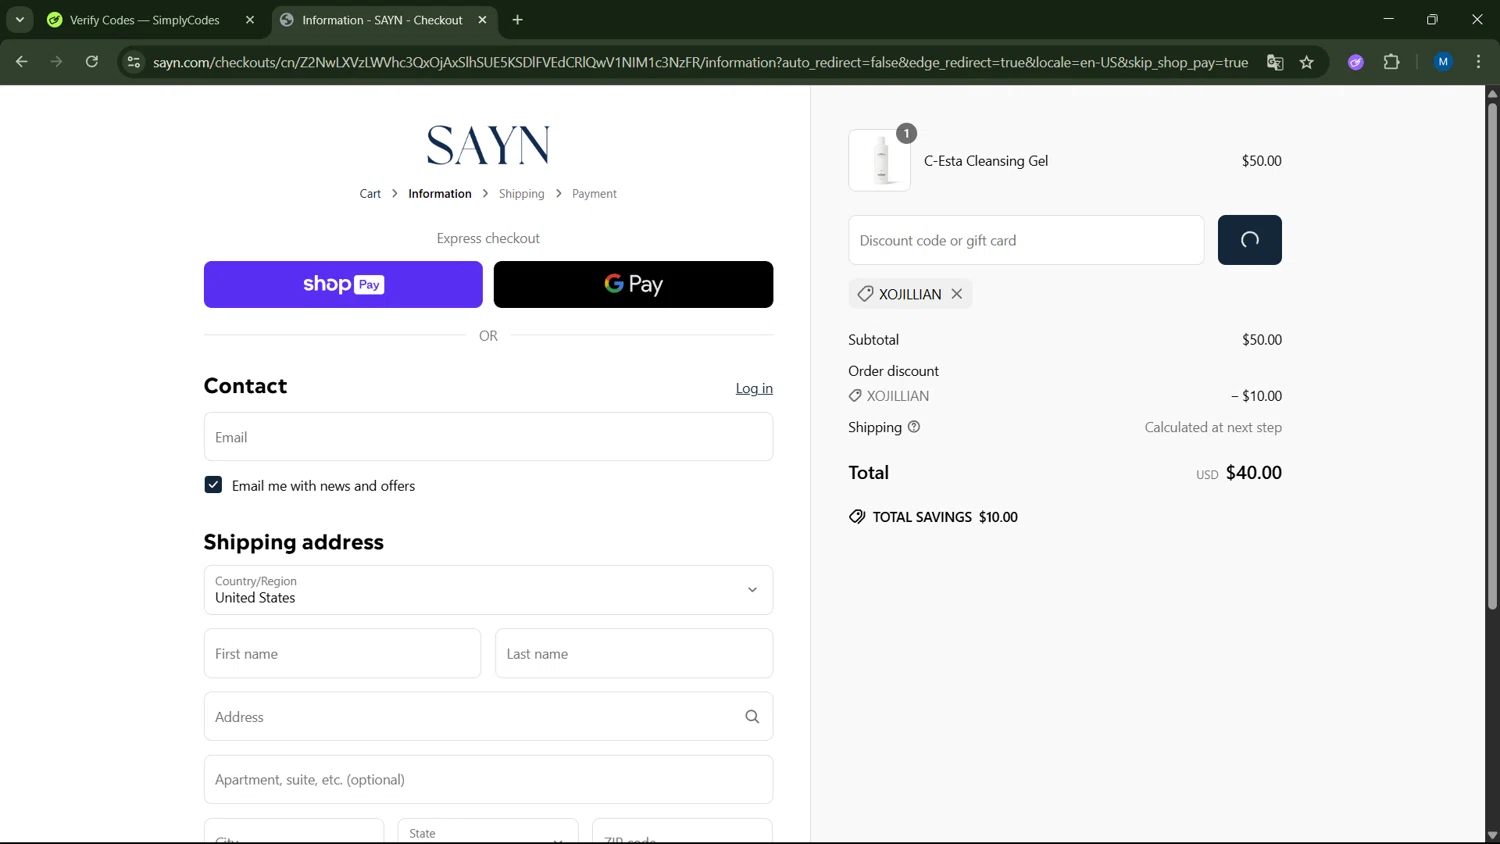
Task: Pay with Shop Pay button
Action: pos(343,285)
